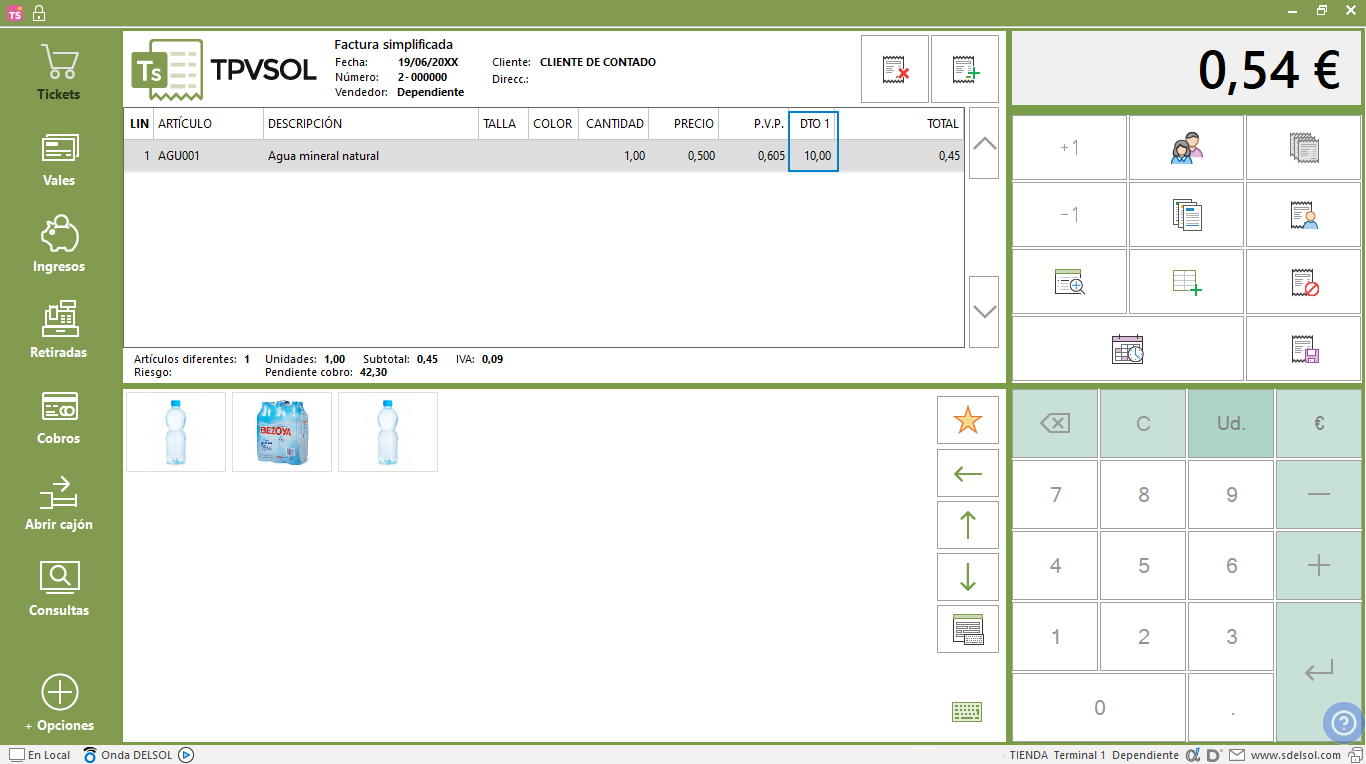Viewport: 1366px width, 764px height.
Task: Click the keypad Enter return key
Action: 1319,671
